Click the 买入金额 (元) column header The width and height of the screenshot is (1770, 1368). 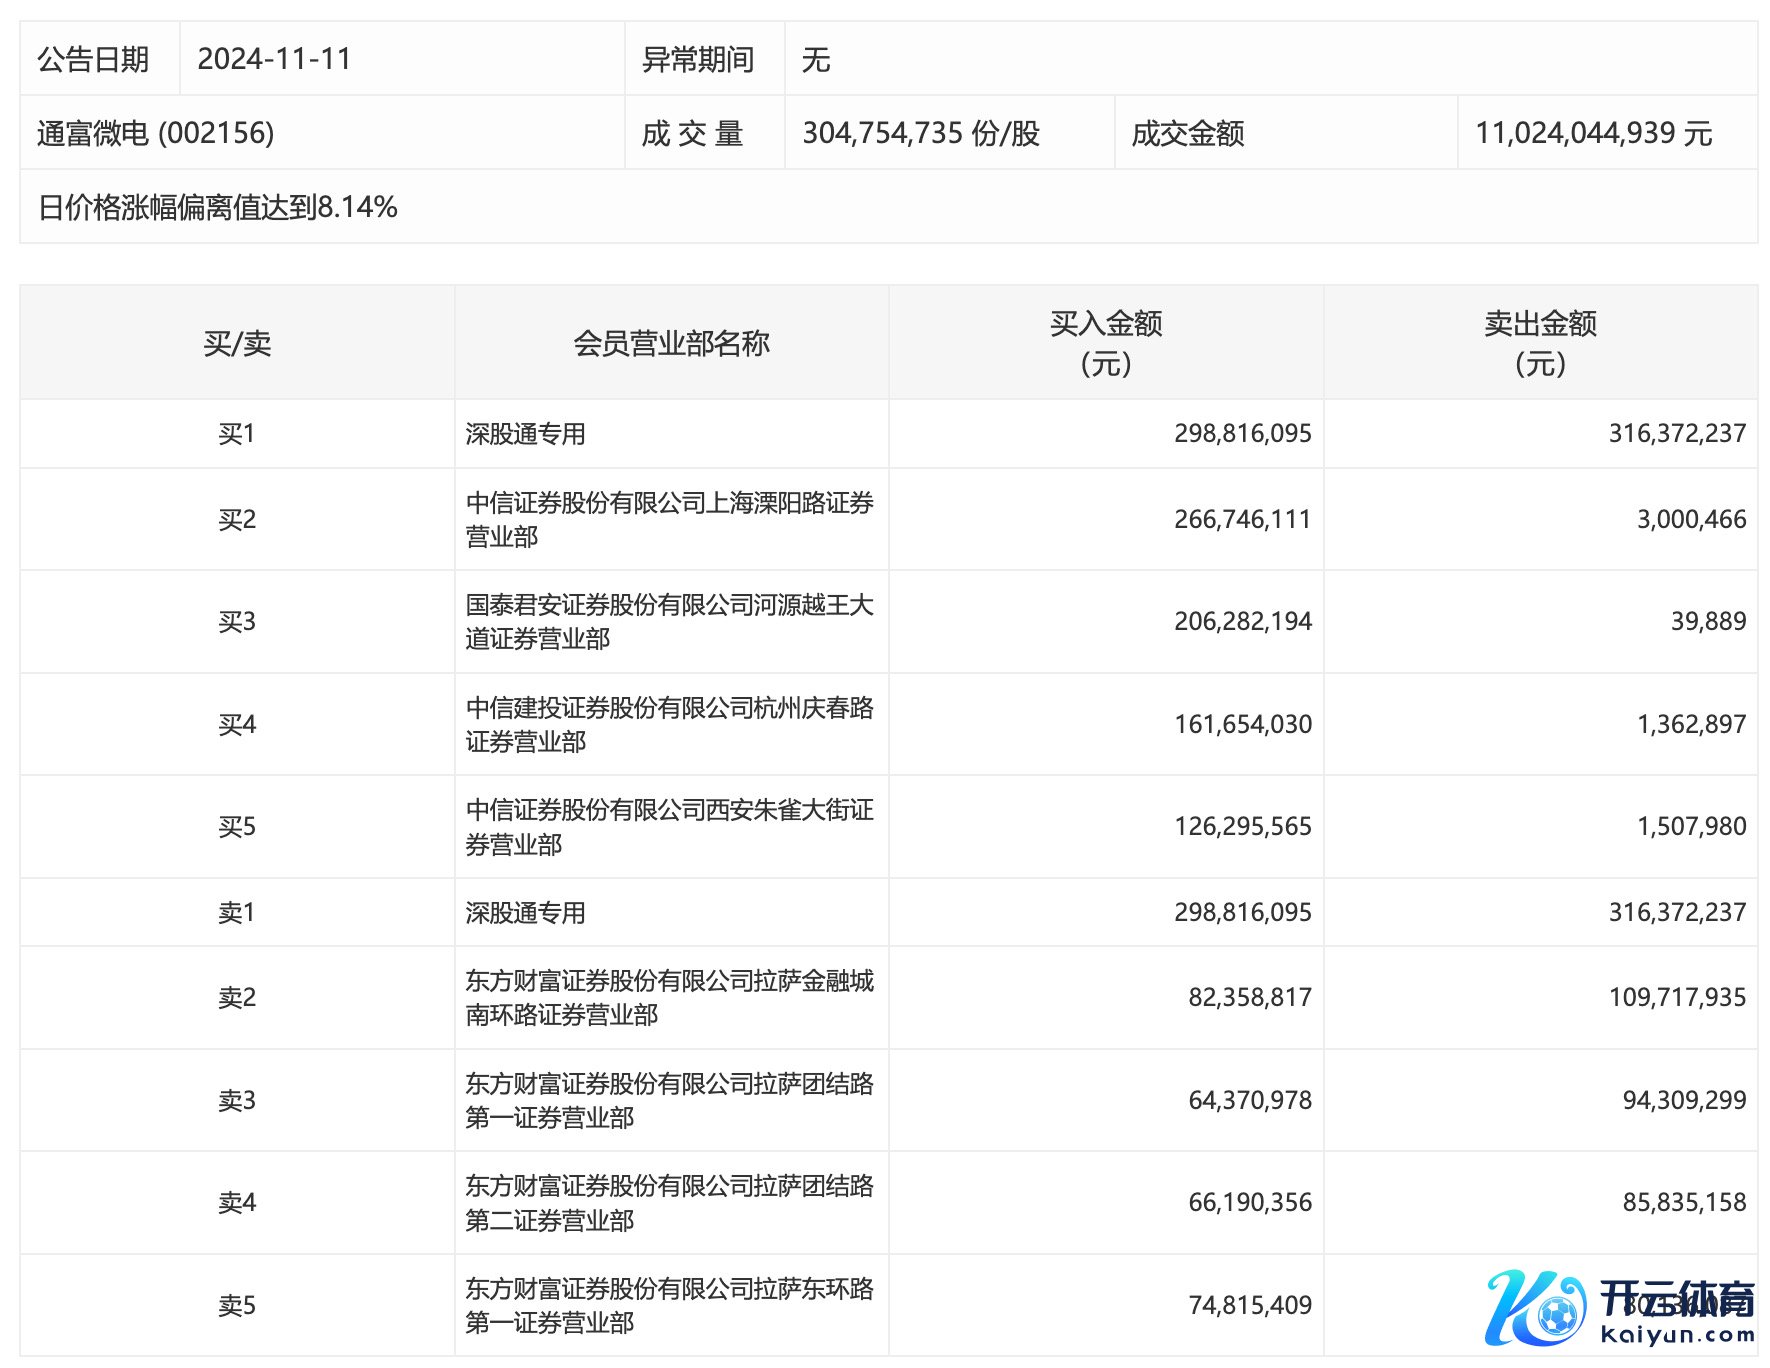coord(1105,343)
